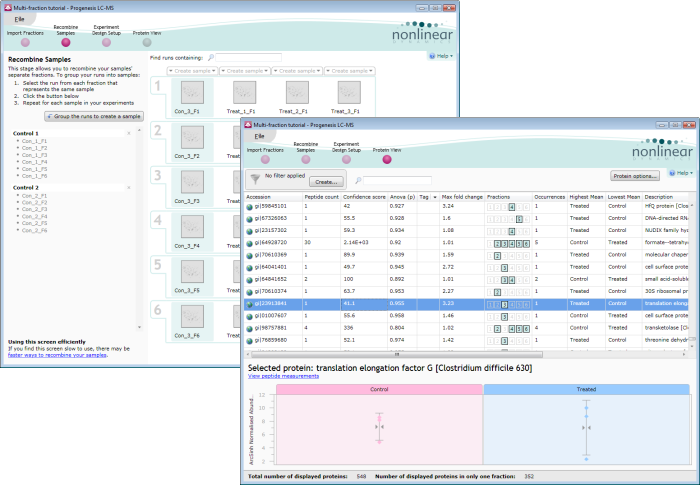Click globe icon for protein gi|59845101
The image size is (700, 485).
(250, 207)
